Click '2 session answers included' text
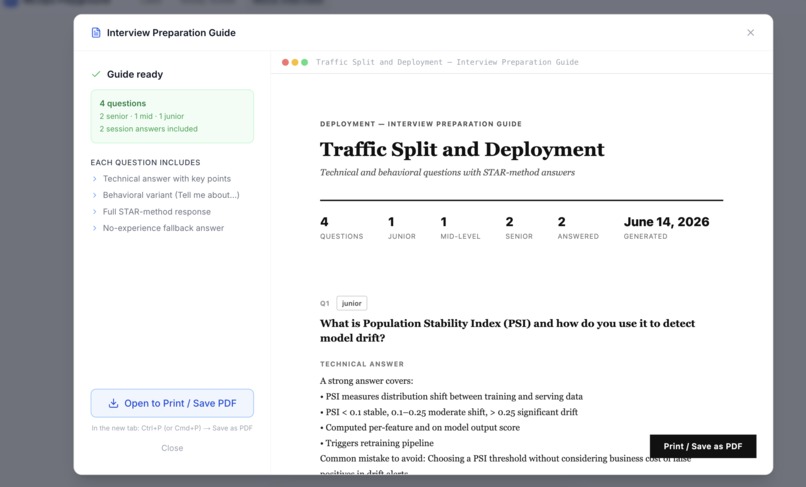Viewport: 806px width, 487px height. coord(149,129)
